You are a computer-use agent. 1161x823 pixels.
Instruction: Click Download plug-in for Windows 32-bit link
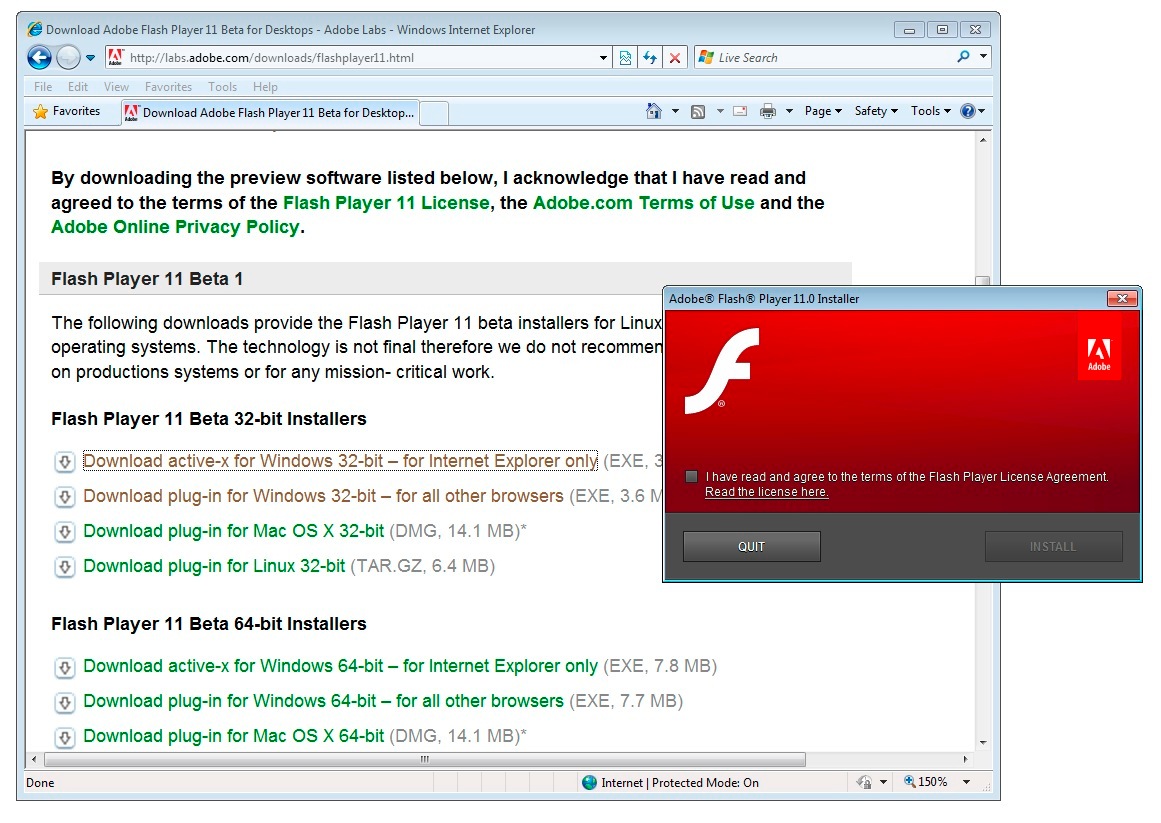point(323,496)
